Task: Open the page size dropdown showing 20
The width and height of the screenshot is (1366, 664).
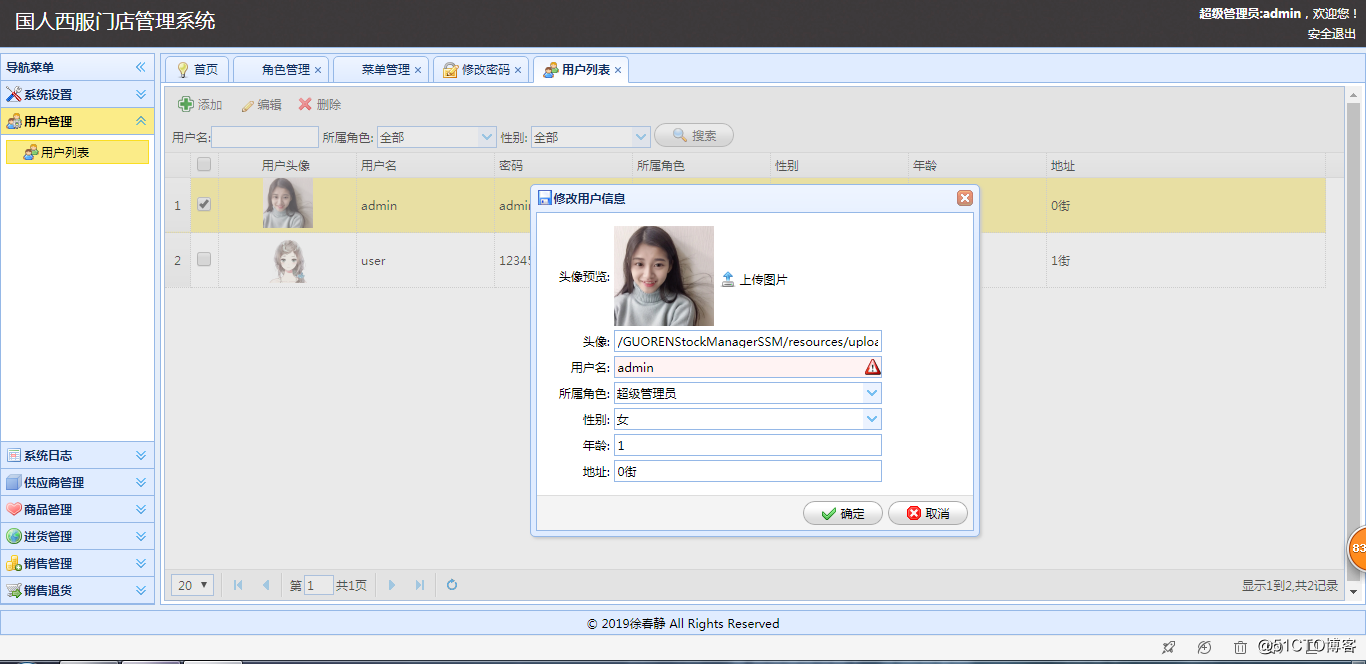Action: pos(193,585)
